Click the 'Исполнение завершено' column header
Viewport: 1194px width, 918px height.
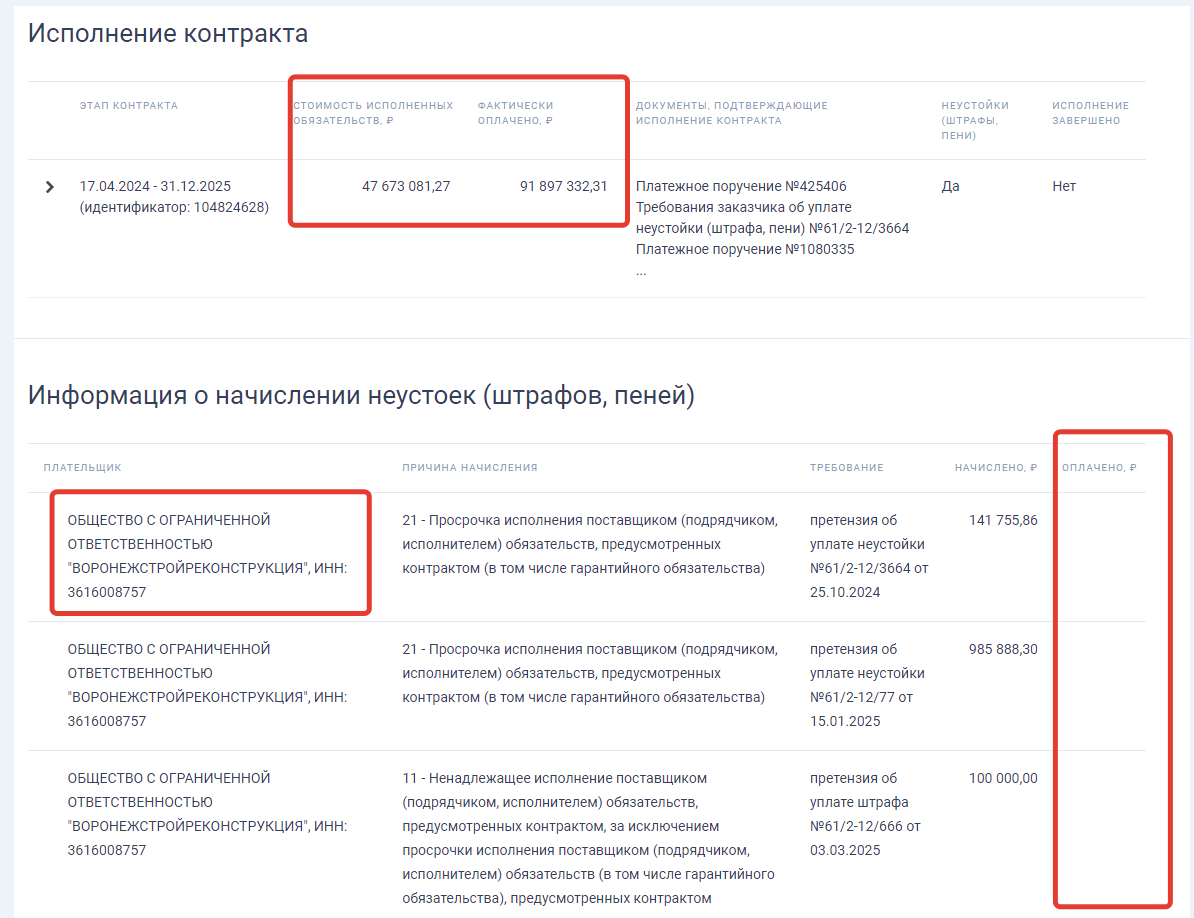[1090, 113]
